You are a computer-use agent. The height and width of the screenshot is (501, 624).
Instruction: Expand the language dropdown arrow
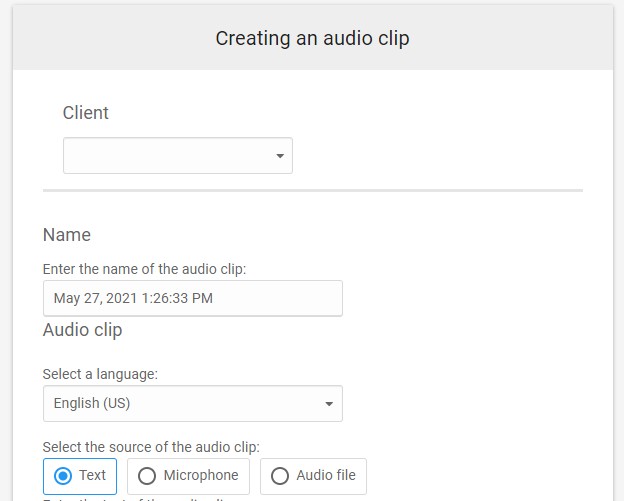[329, 404]
